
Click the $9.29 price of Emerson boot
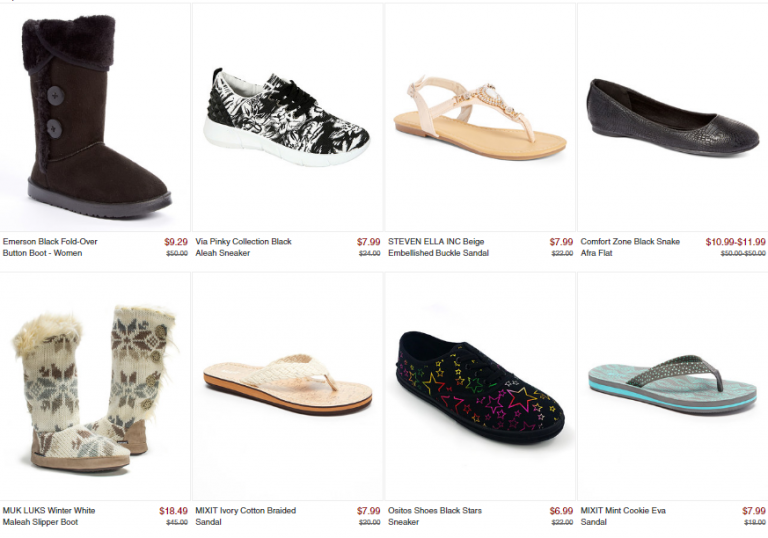pos(176,242)
